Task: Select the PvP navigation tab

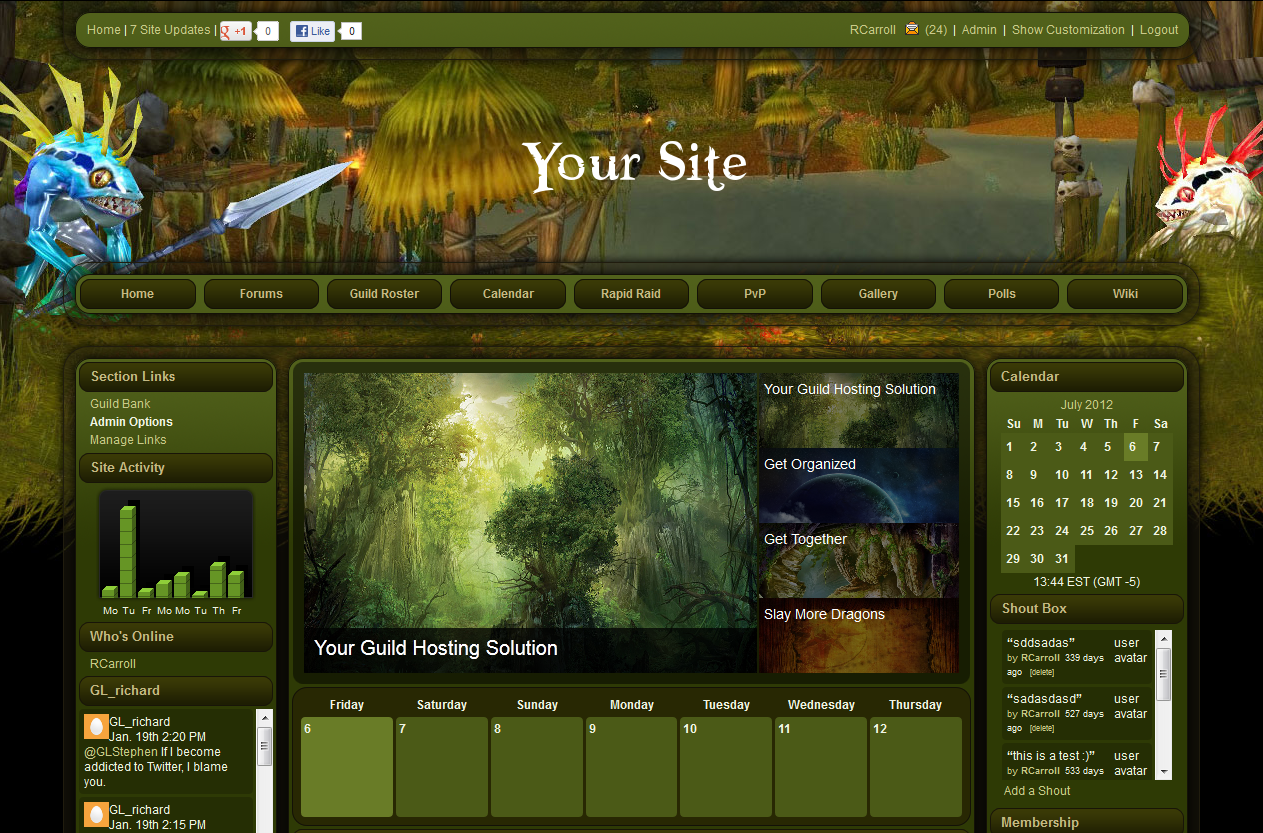Action: point(755,294)
